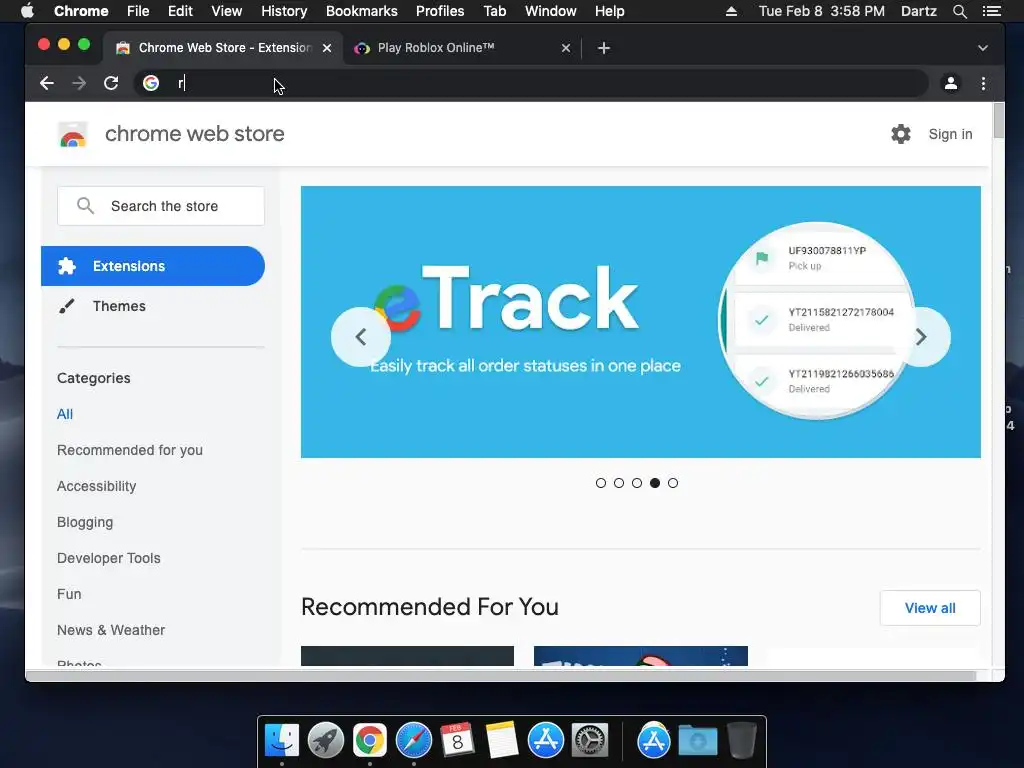Select fifth carousel dot

pos(673,483)
